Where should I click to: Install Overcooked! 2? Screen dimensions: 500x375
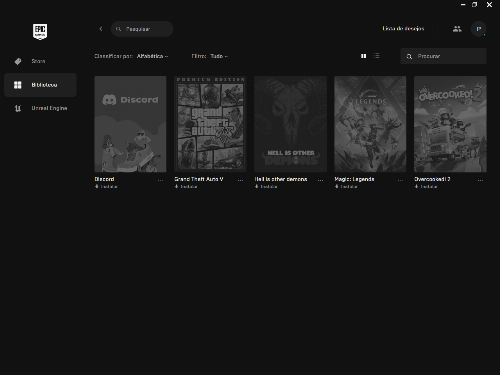coord(426,187)
